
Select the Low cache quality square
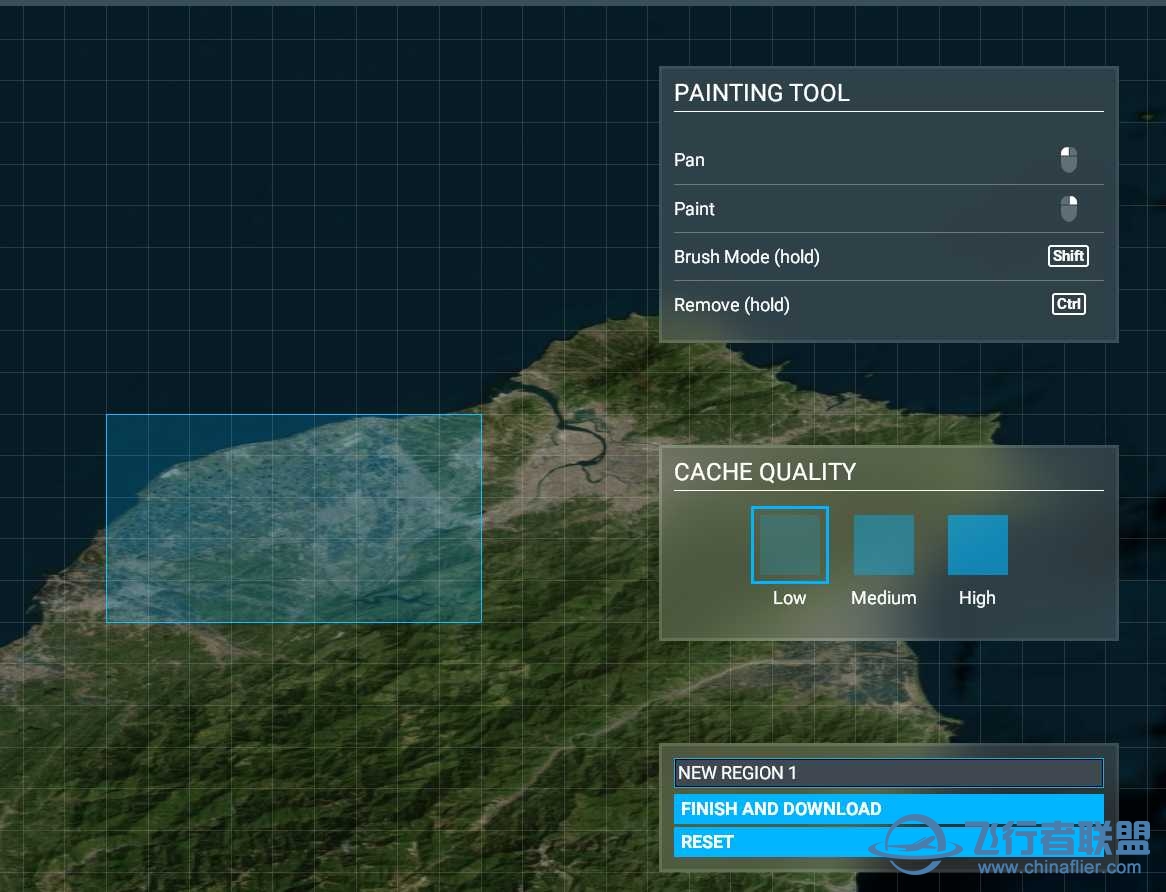[789, 545]
